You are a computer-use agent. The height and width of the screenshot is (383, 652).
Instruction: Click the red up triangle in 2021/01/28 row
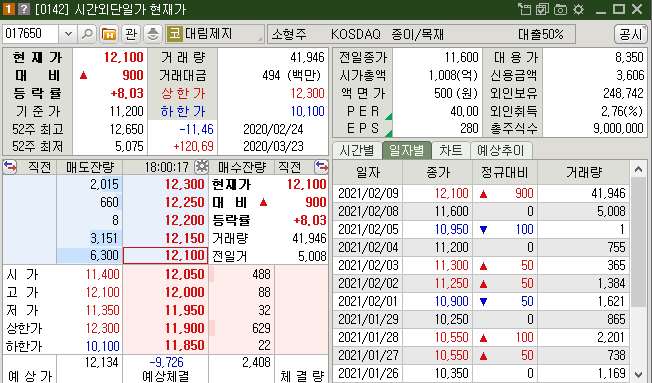point(483,338)
